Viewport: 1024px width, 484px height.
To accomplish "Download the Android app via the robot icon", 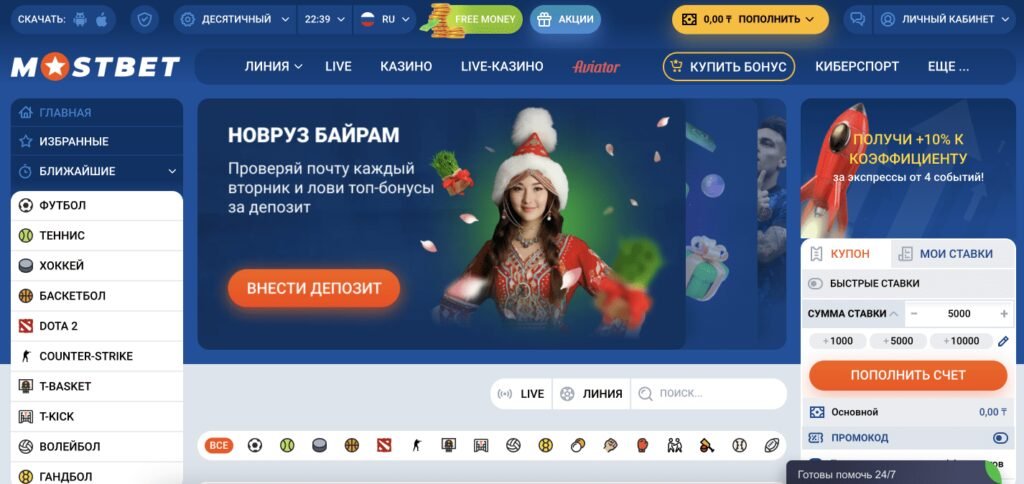I will (81, 20).
